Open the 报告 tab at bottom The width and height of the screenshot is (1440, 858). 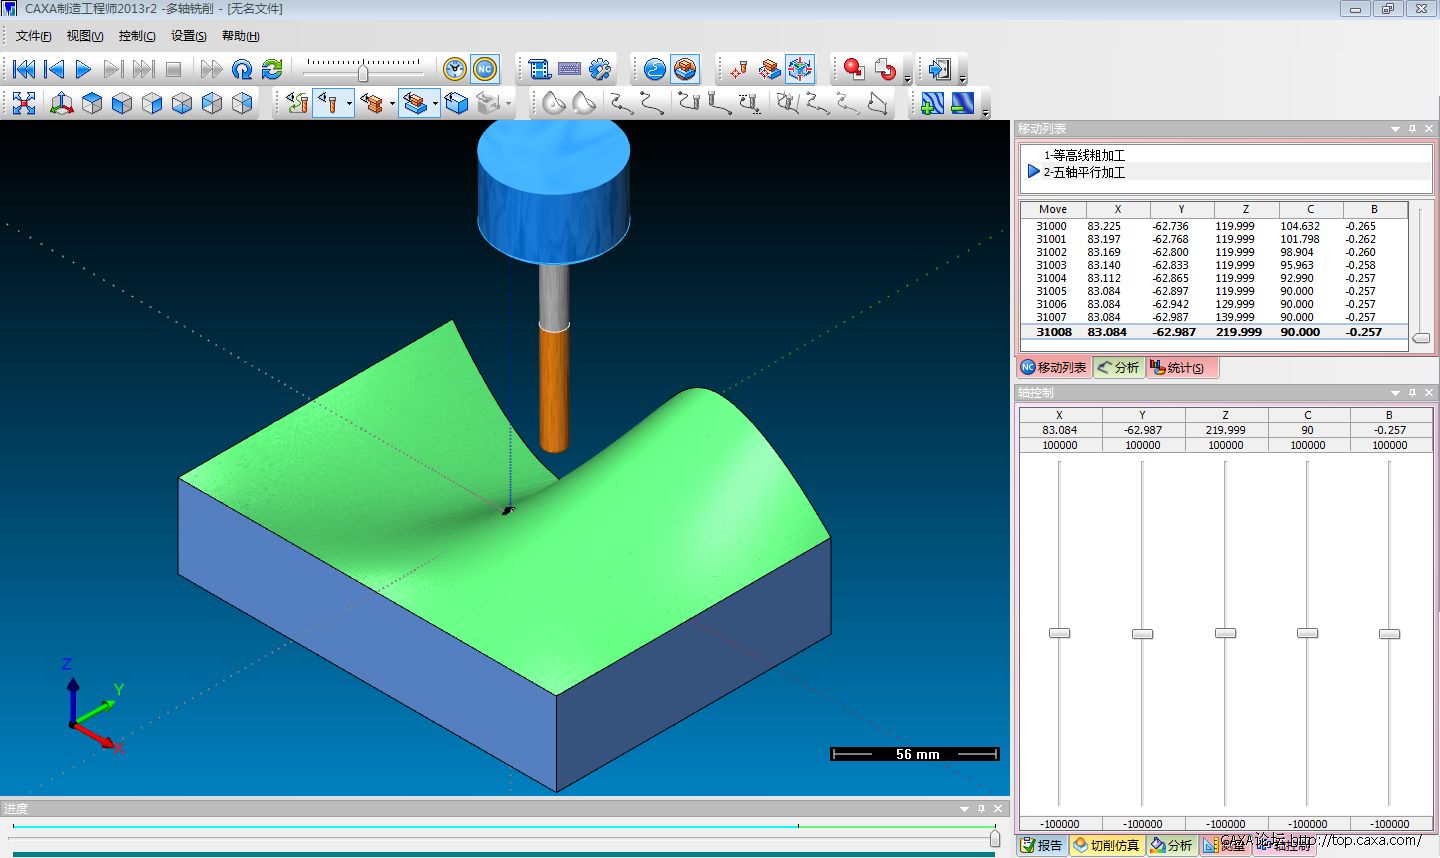1042,845
